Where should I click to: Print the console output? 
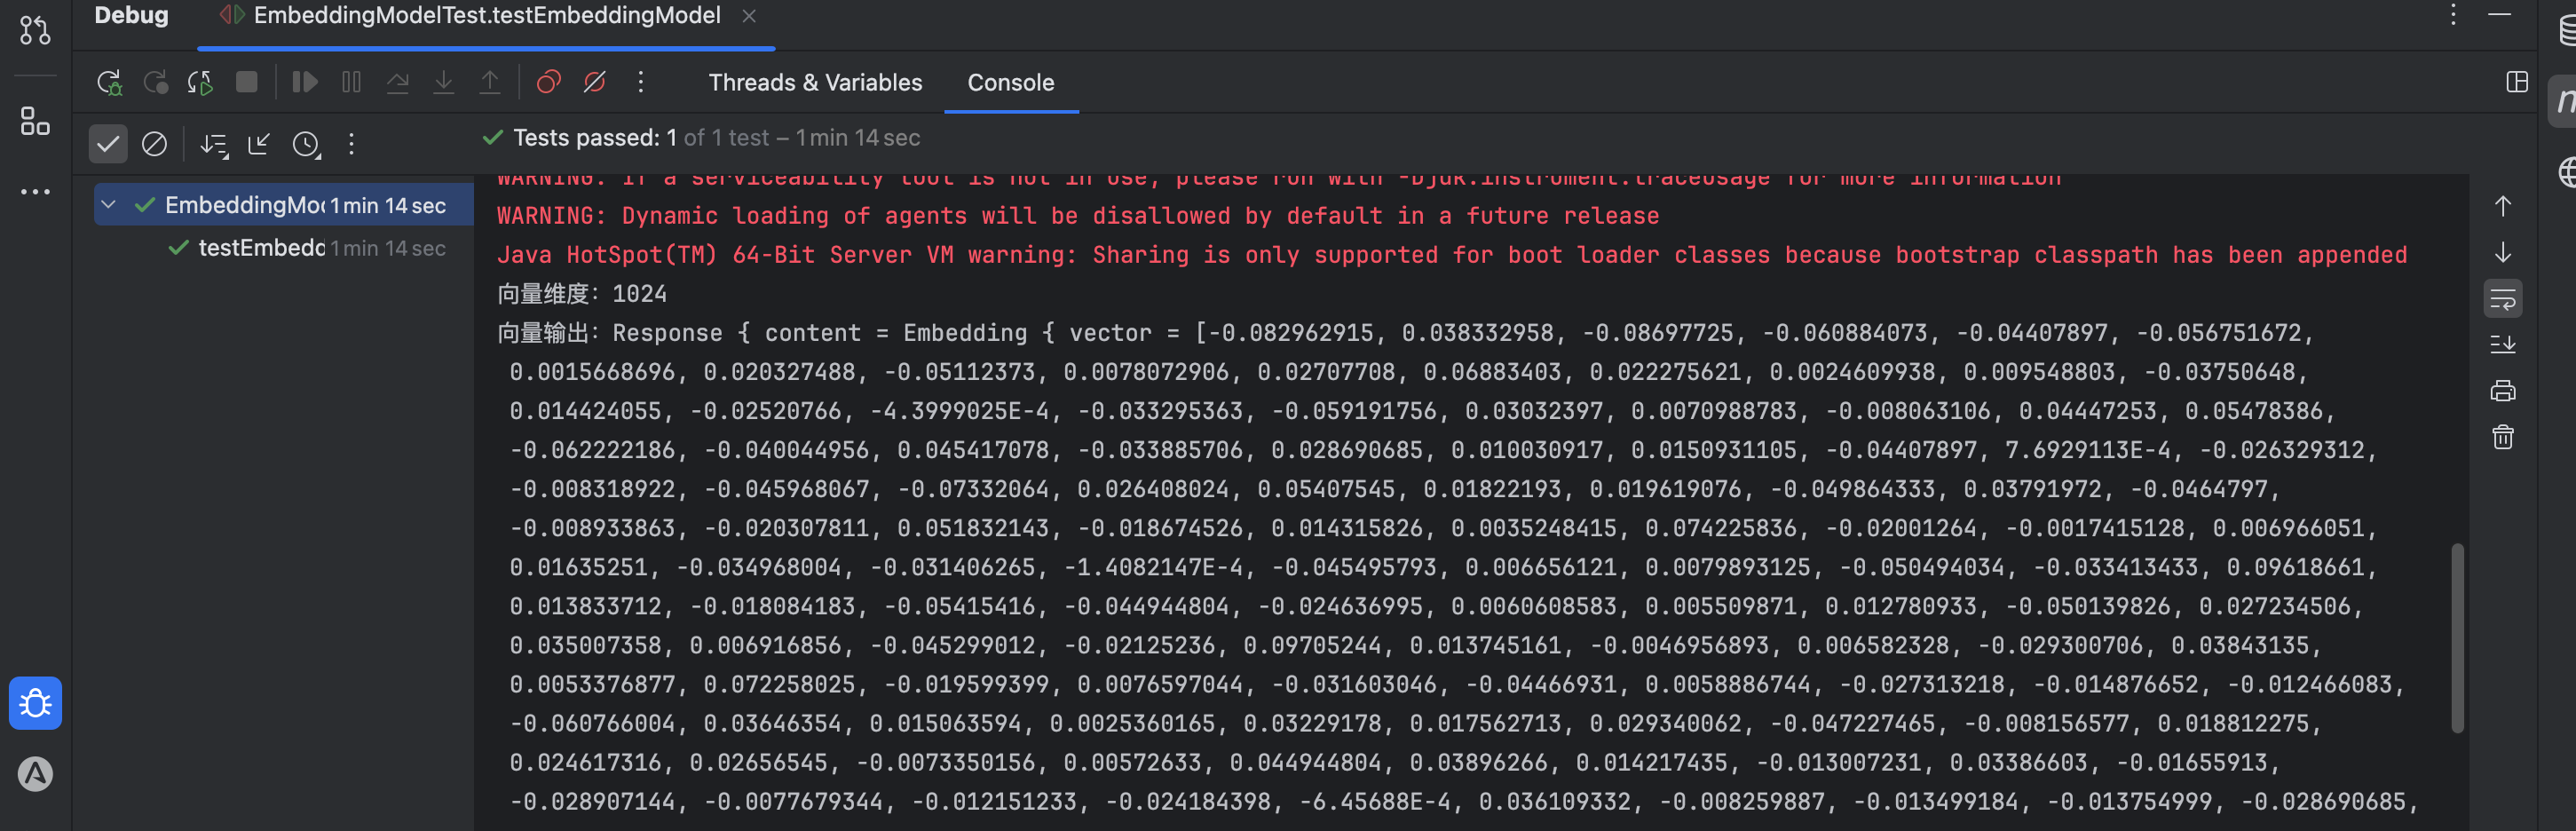click(2502, 390)
